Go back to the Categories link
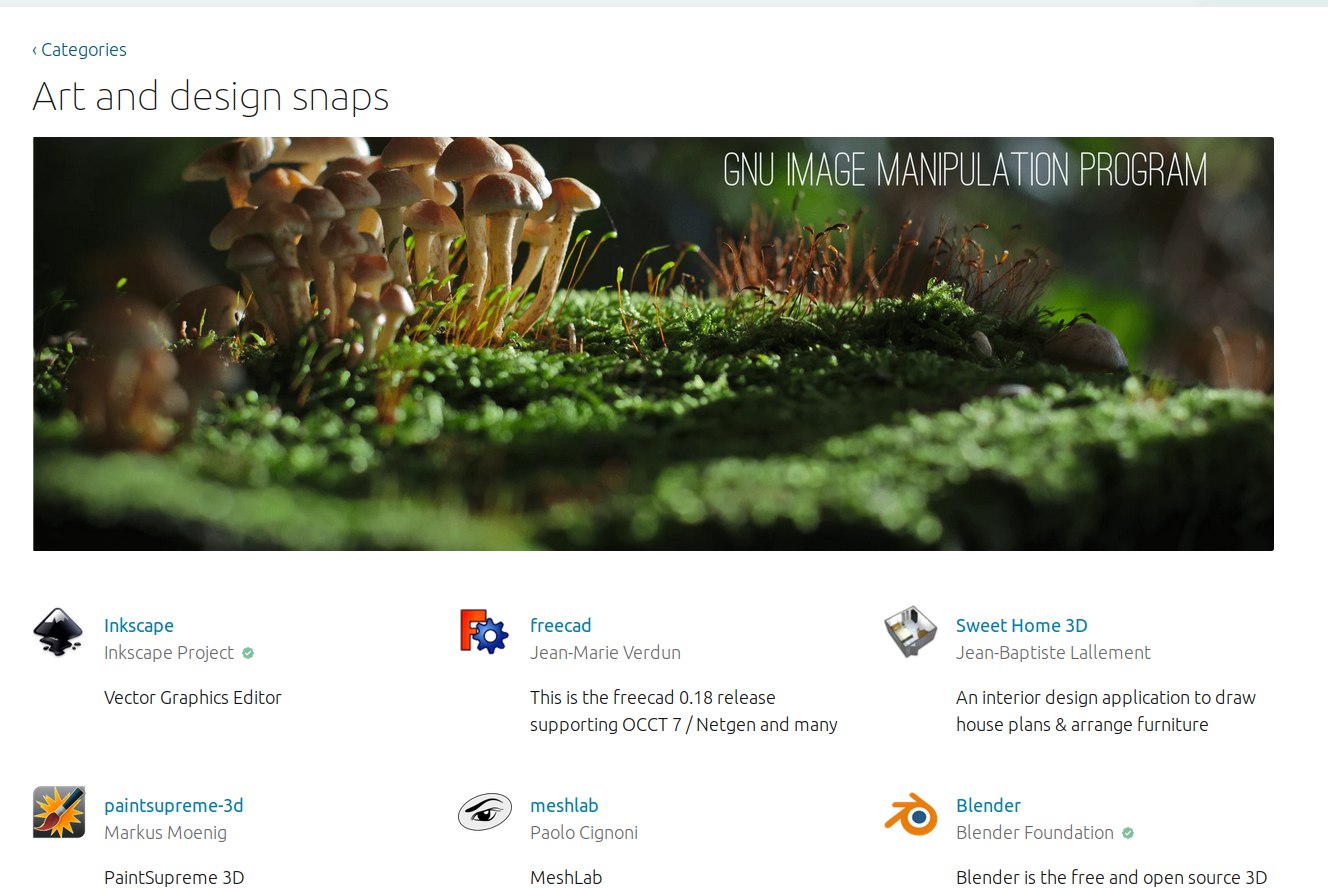 (79, 49)
